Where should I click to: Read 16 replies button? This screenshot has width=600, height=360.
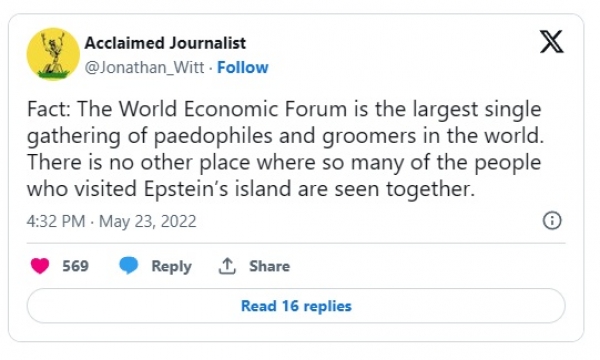[x=296, y=306]
